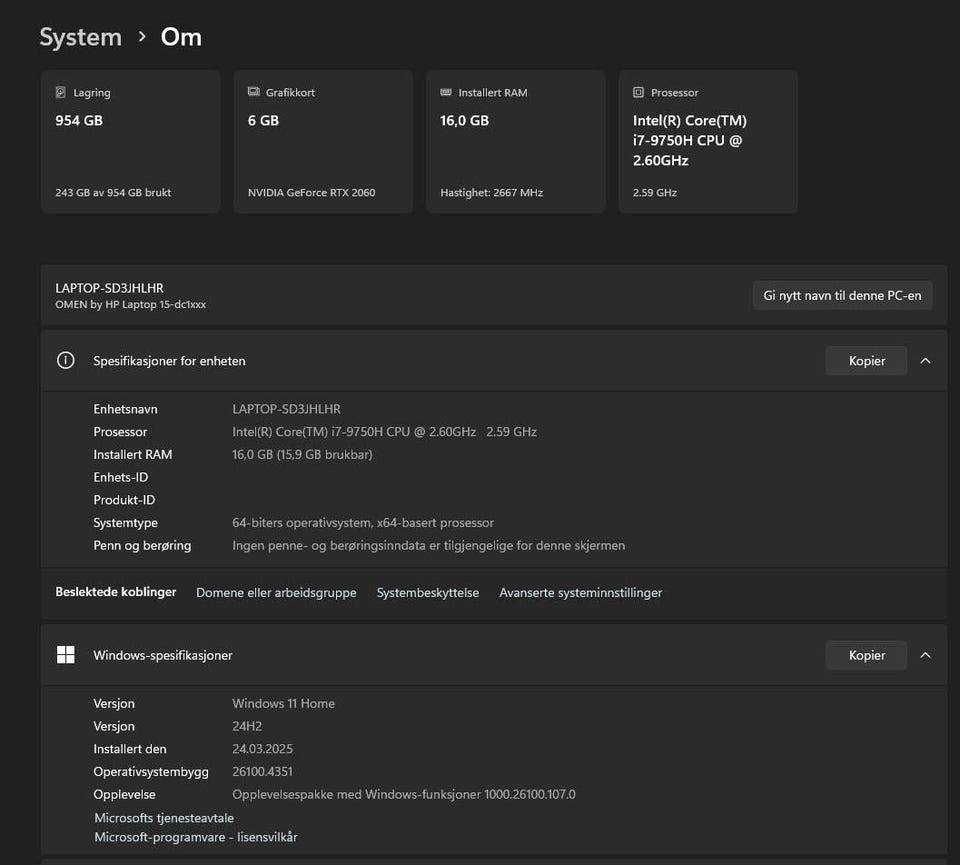Viewport: 960px width, 865px height.
Task: Click the info icon beside Spesifikasjoner for enheten
Action: point(66,361)
